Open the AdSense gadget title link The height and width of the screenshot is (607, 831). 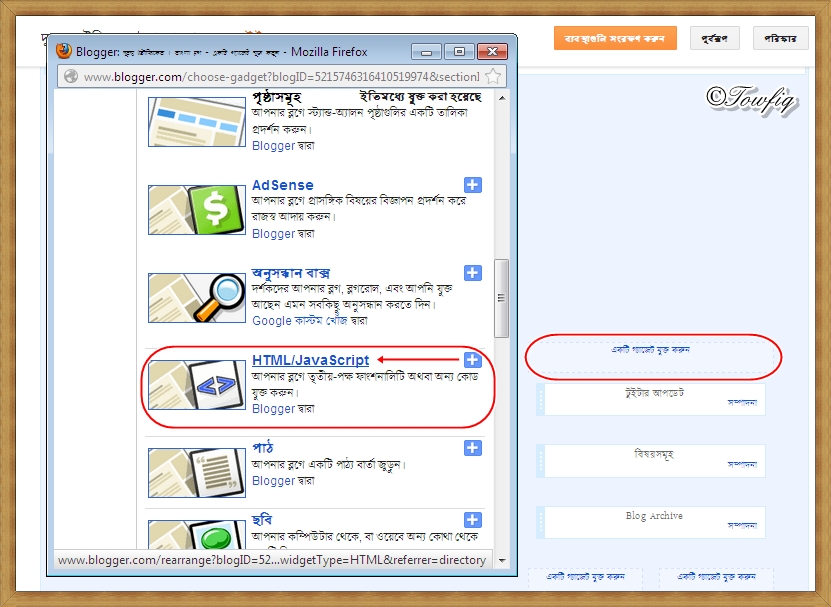click(x=282, y=185)
